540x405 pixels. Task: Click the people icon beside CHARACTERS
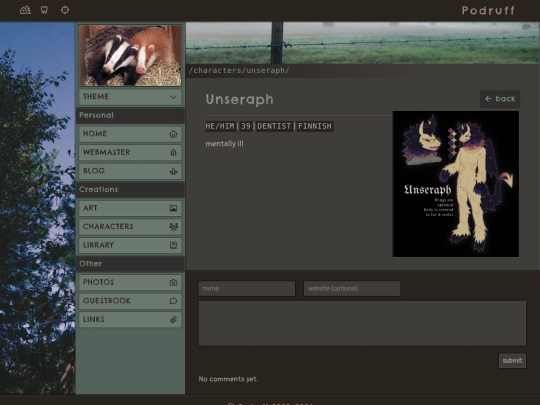coord(174,227)
